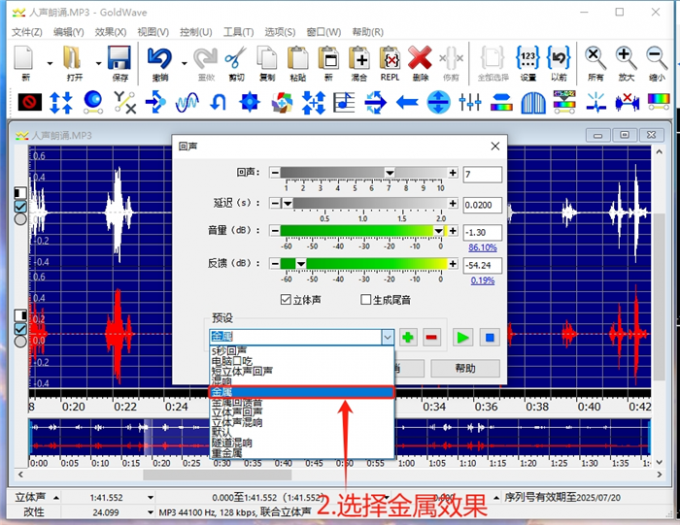Viewport: 680px width, 525px height.
Task: Click the REPL replace icon
Action: (x=390, y=58)
